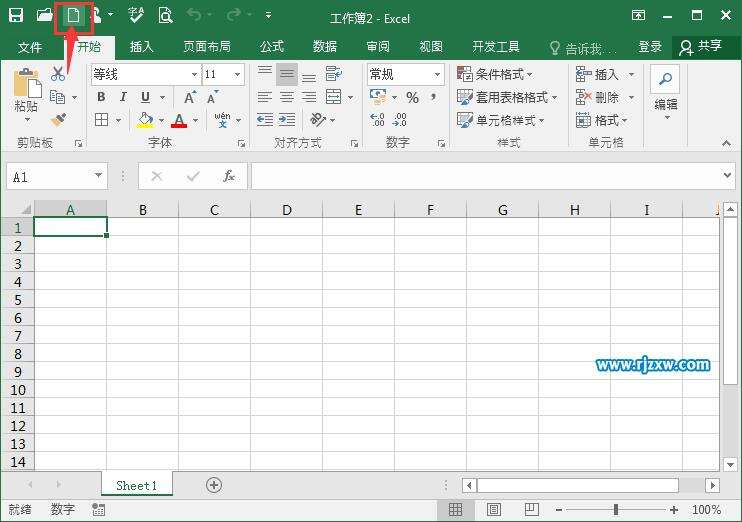Click the Save icon in quick access toolbar
Image resolution: width=742 pixels, height=522 pixels.
(x=16, y=15)
